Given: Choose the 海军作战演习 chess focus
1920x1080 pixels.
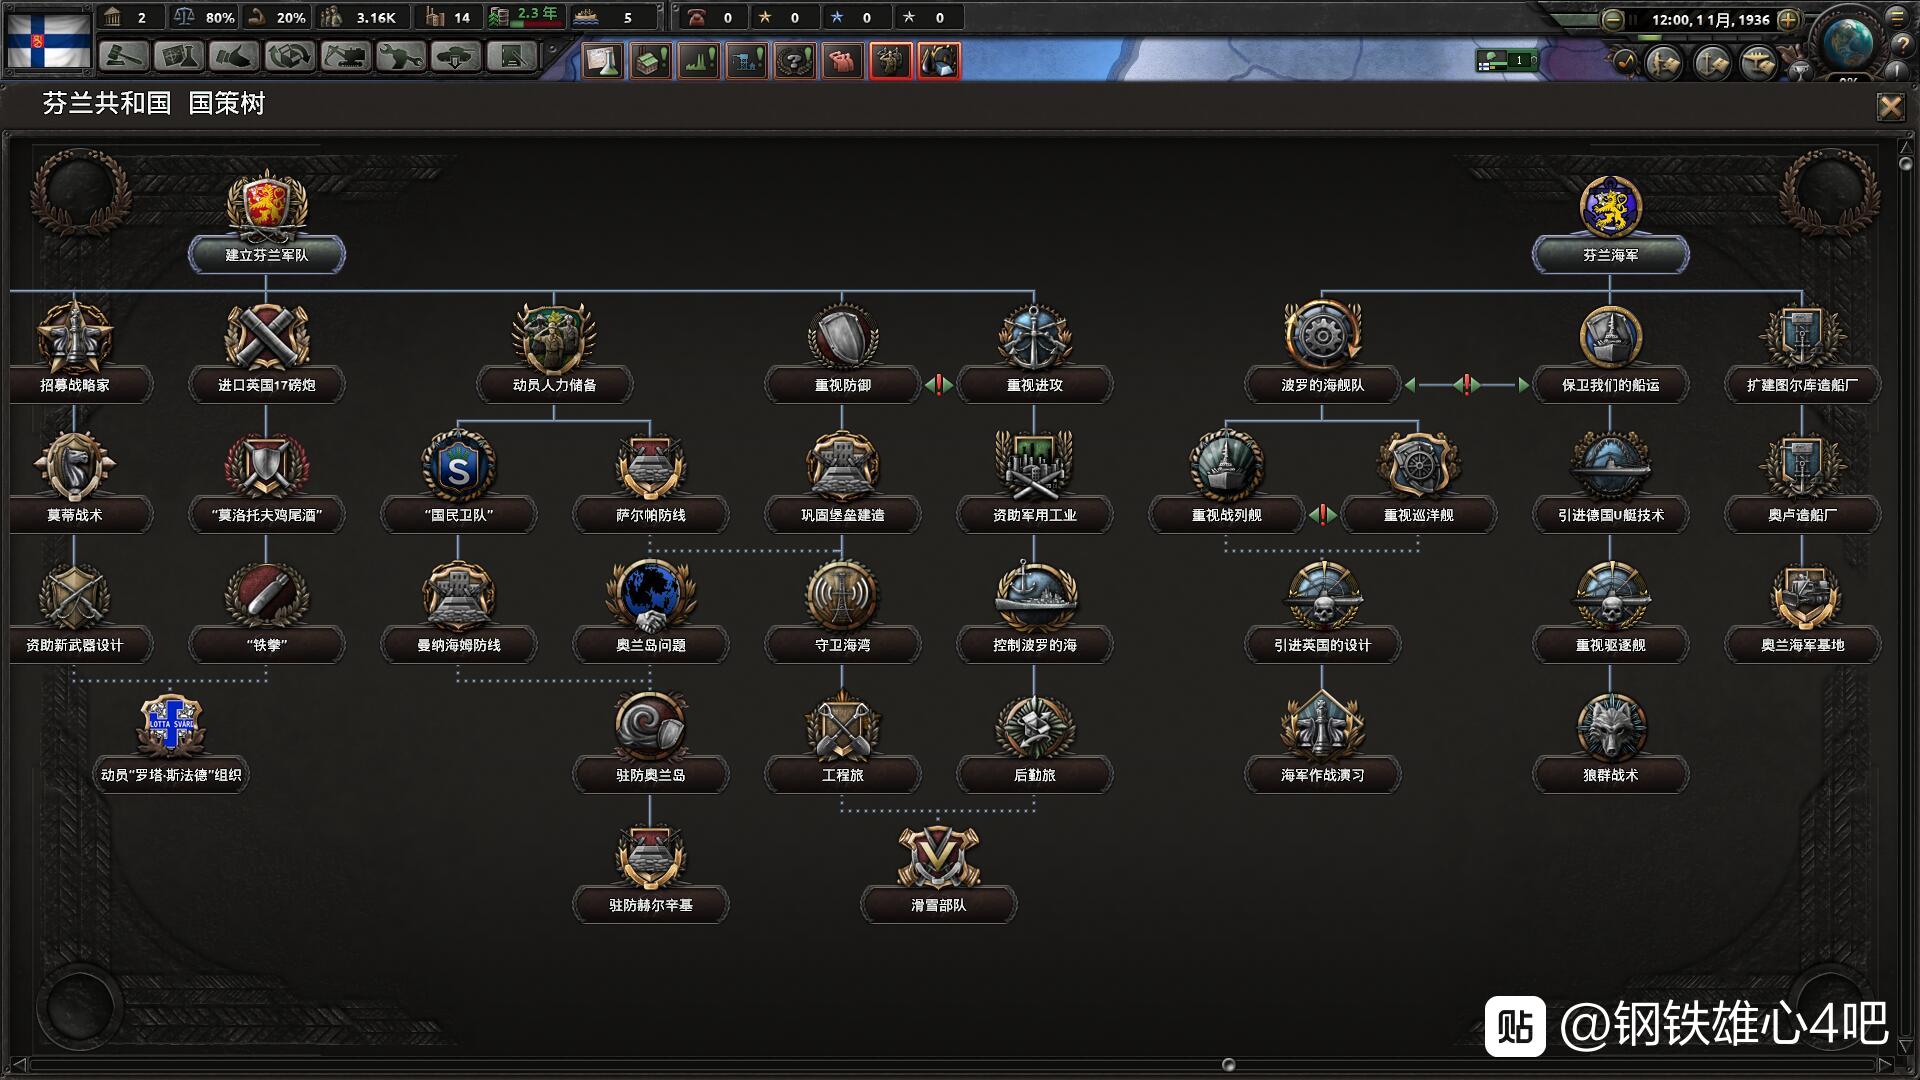Looking at the screenshot, I should 1322,742.
